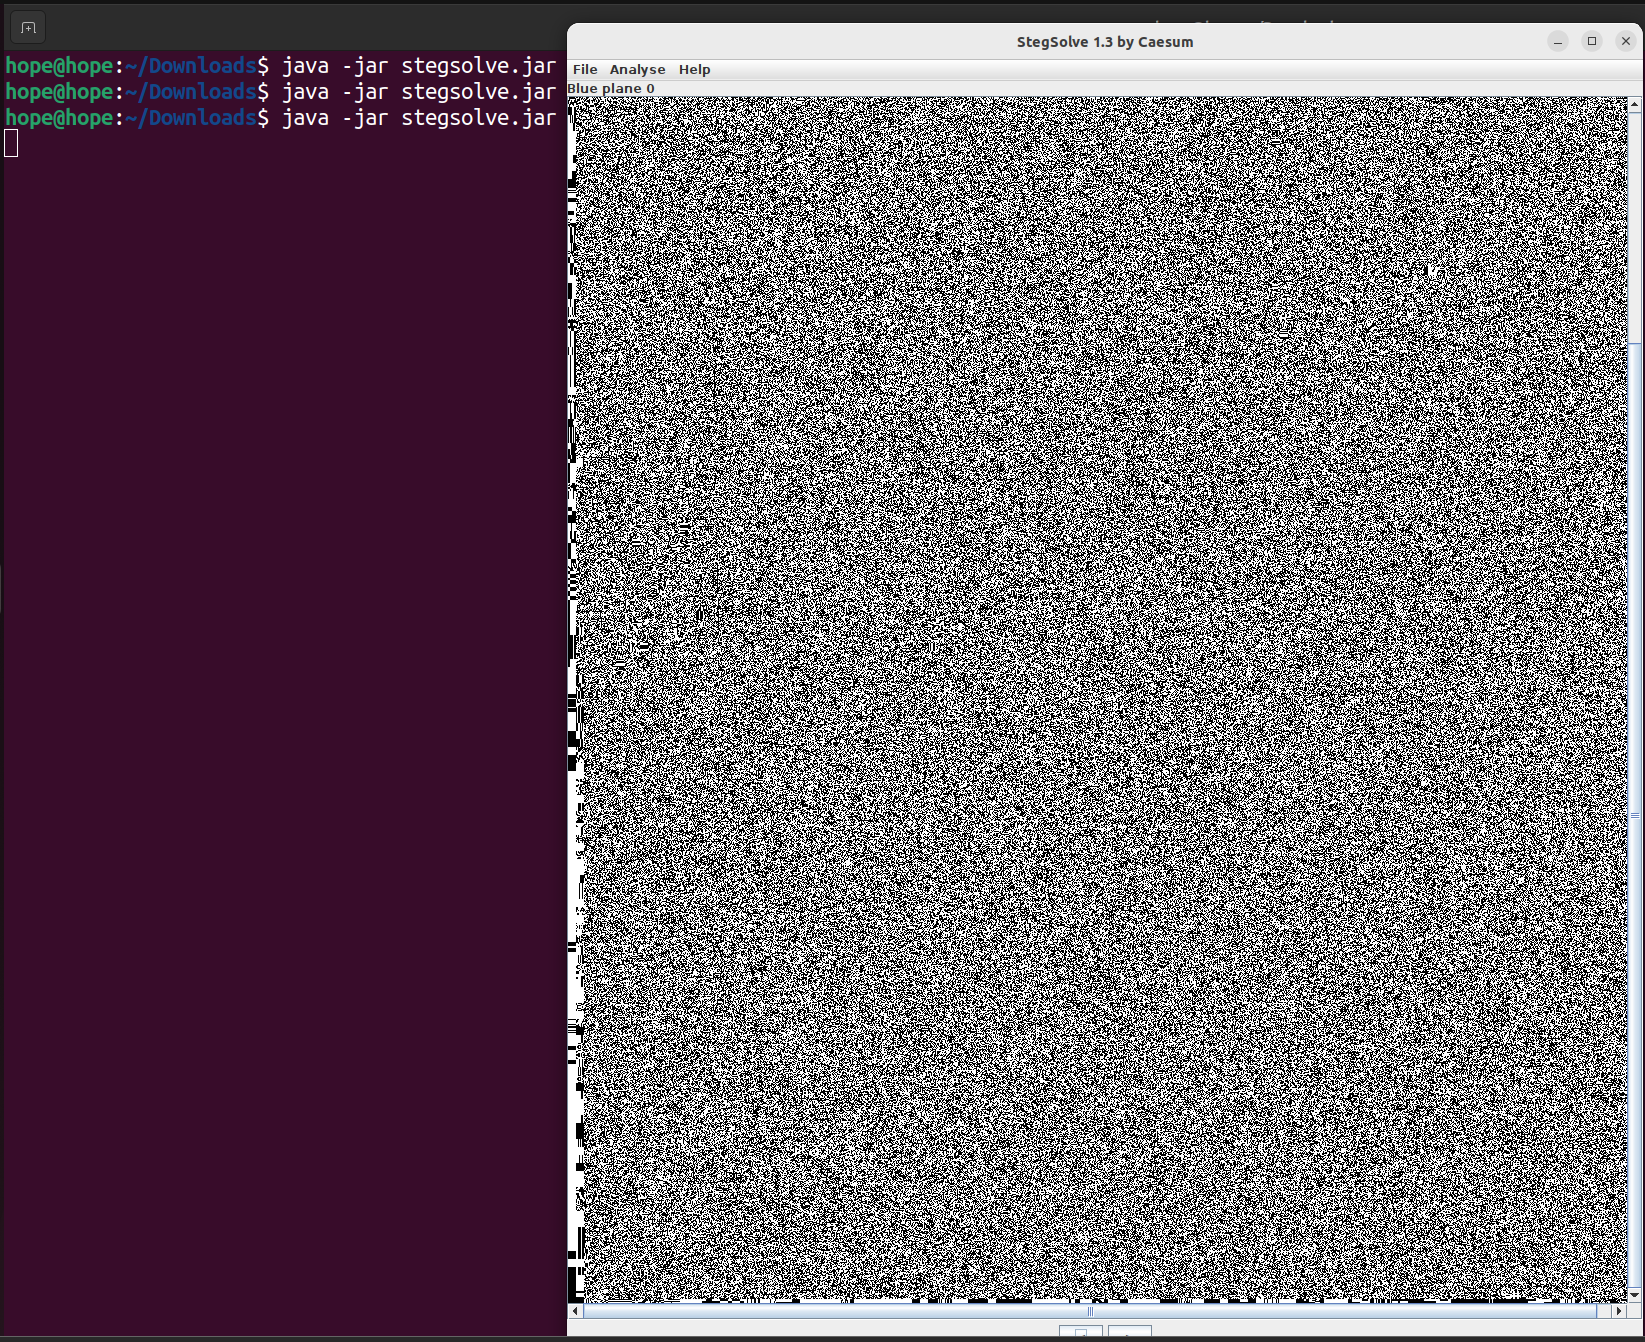Click the vertical scrollbar down arrow
The width and height of the screenshot is (1645, 1342).
tap(1635, 1295)
